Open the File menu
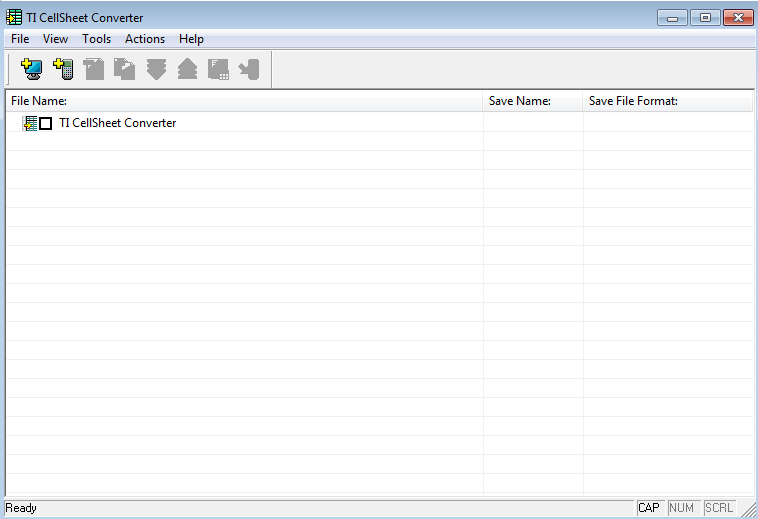The width and height of the screenshot is (758, 519). tap(20, 39)
